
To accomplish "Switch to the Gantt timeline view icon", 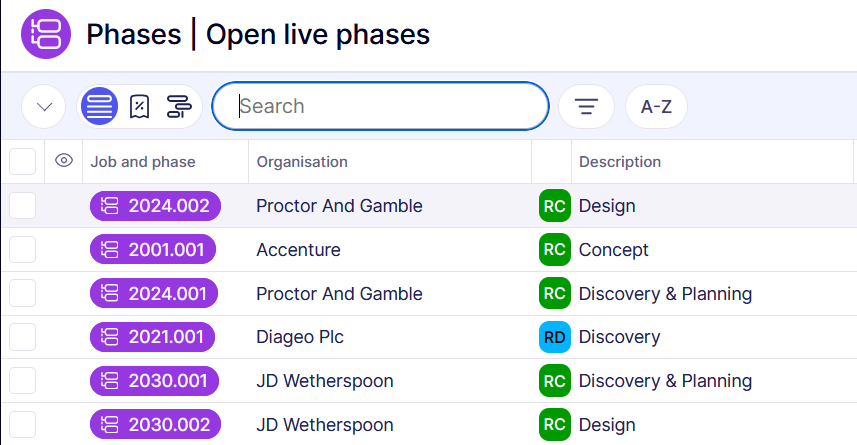I will [179, 106].
